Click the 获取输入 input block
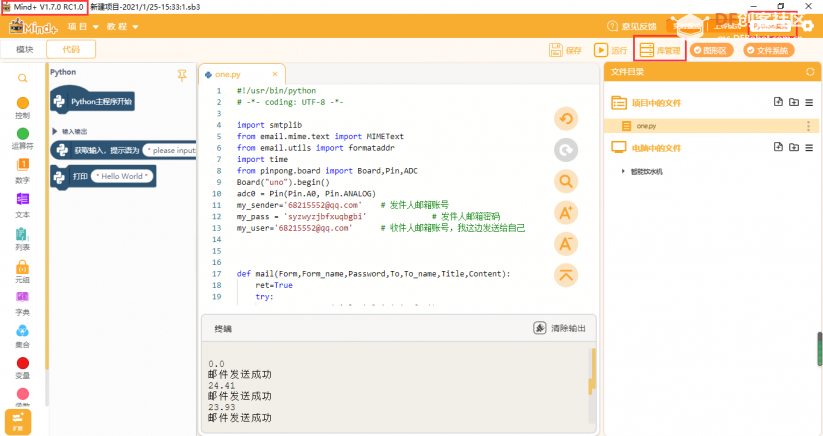 pos(124,150)
